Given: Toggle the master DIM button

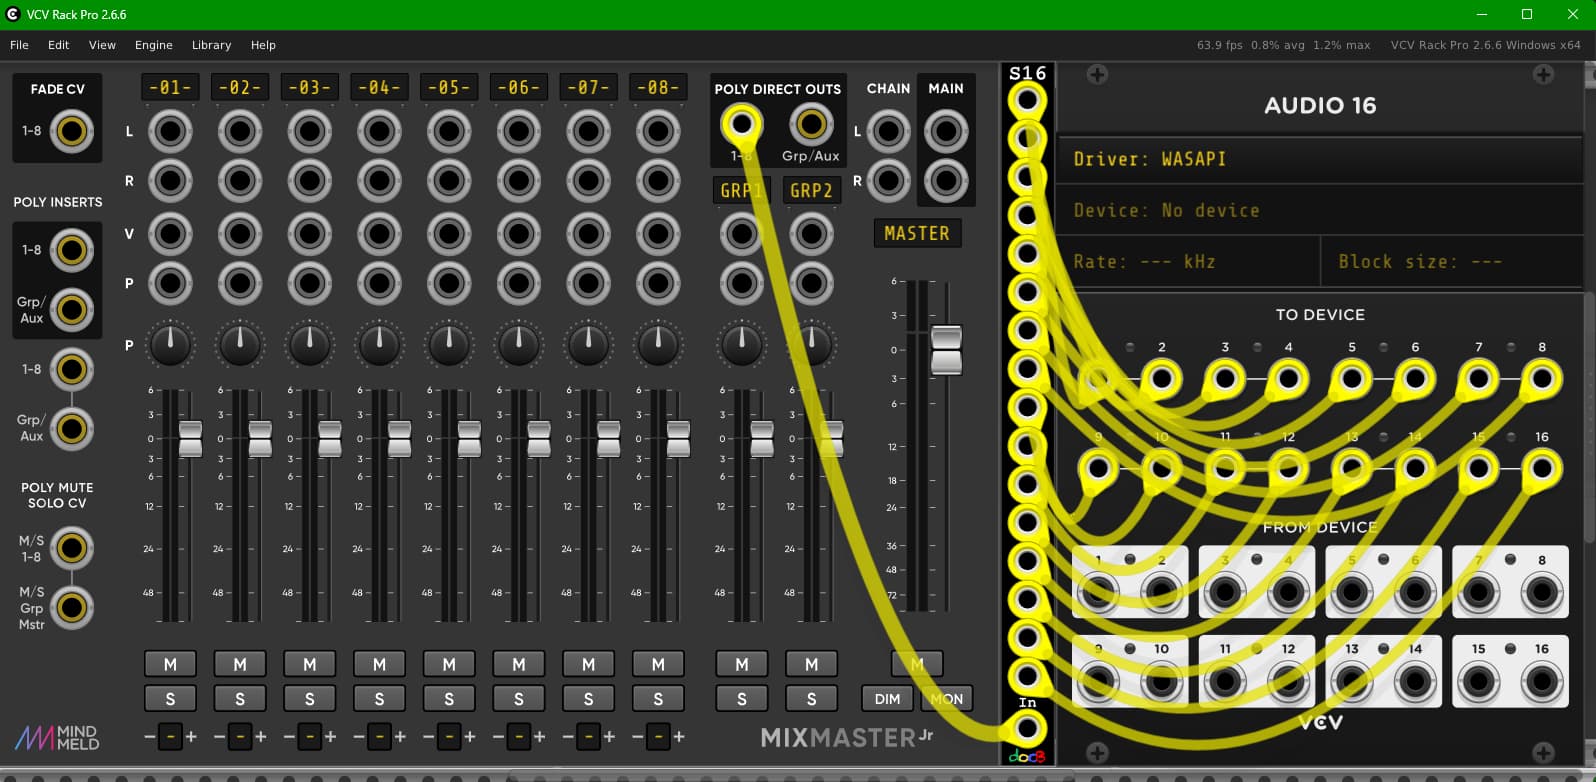Looking at the screenshot, I should [887, 699].
